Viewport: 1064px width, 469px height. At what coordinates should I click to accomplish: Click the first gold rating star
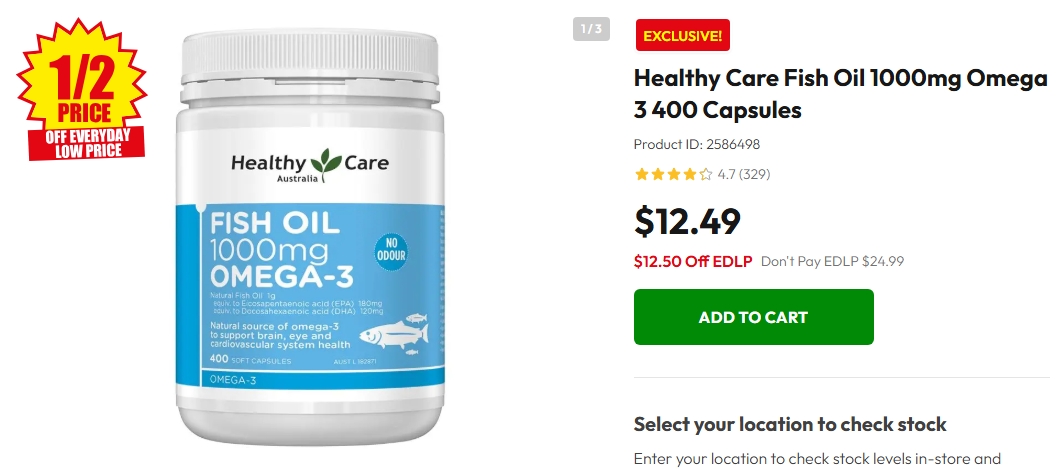tap(641, 174)
